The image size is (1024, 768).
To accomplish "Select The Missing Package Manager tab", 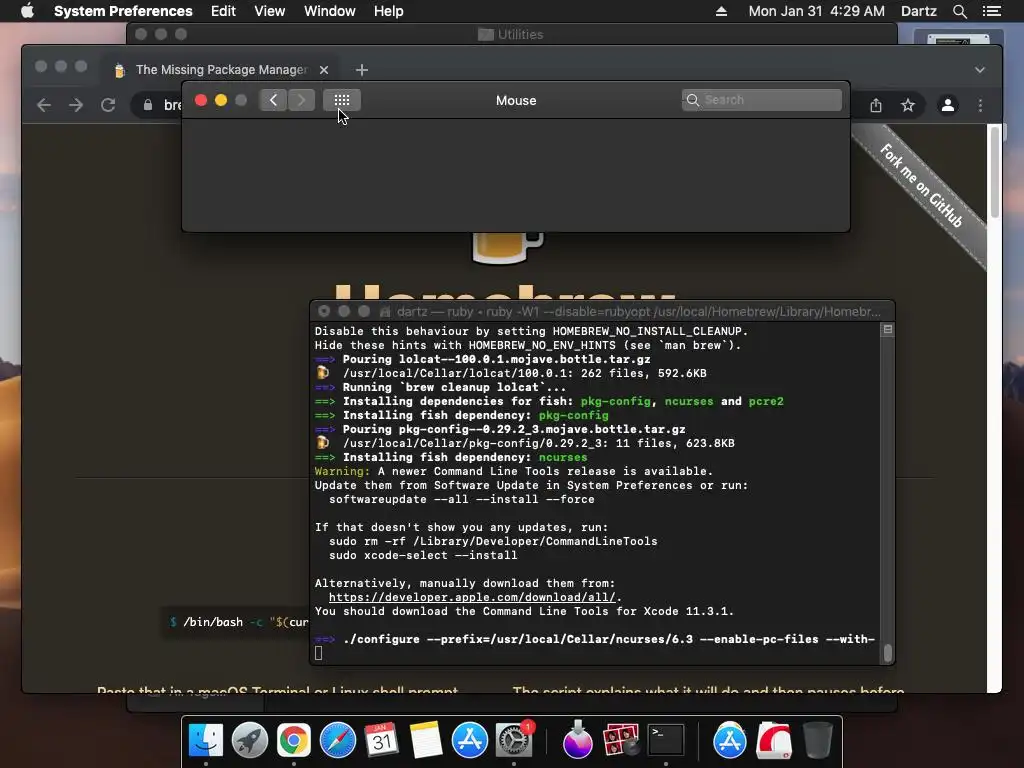I will point(221,70).
